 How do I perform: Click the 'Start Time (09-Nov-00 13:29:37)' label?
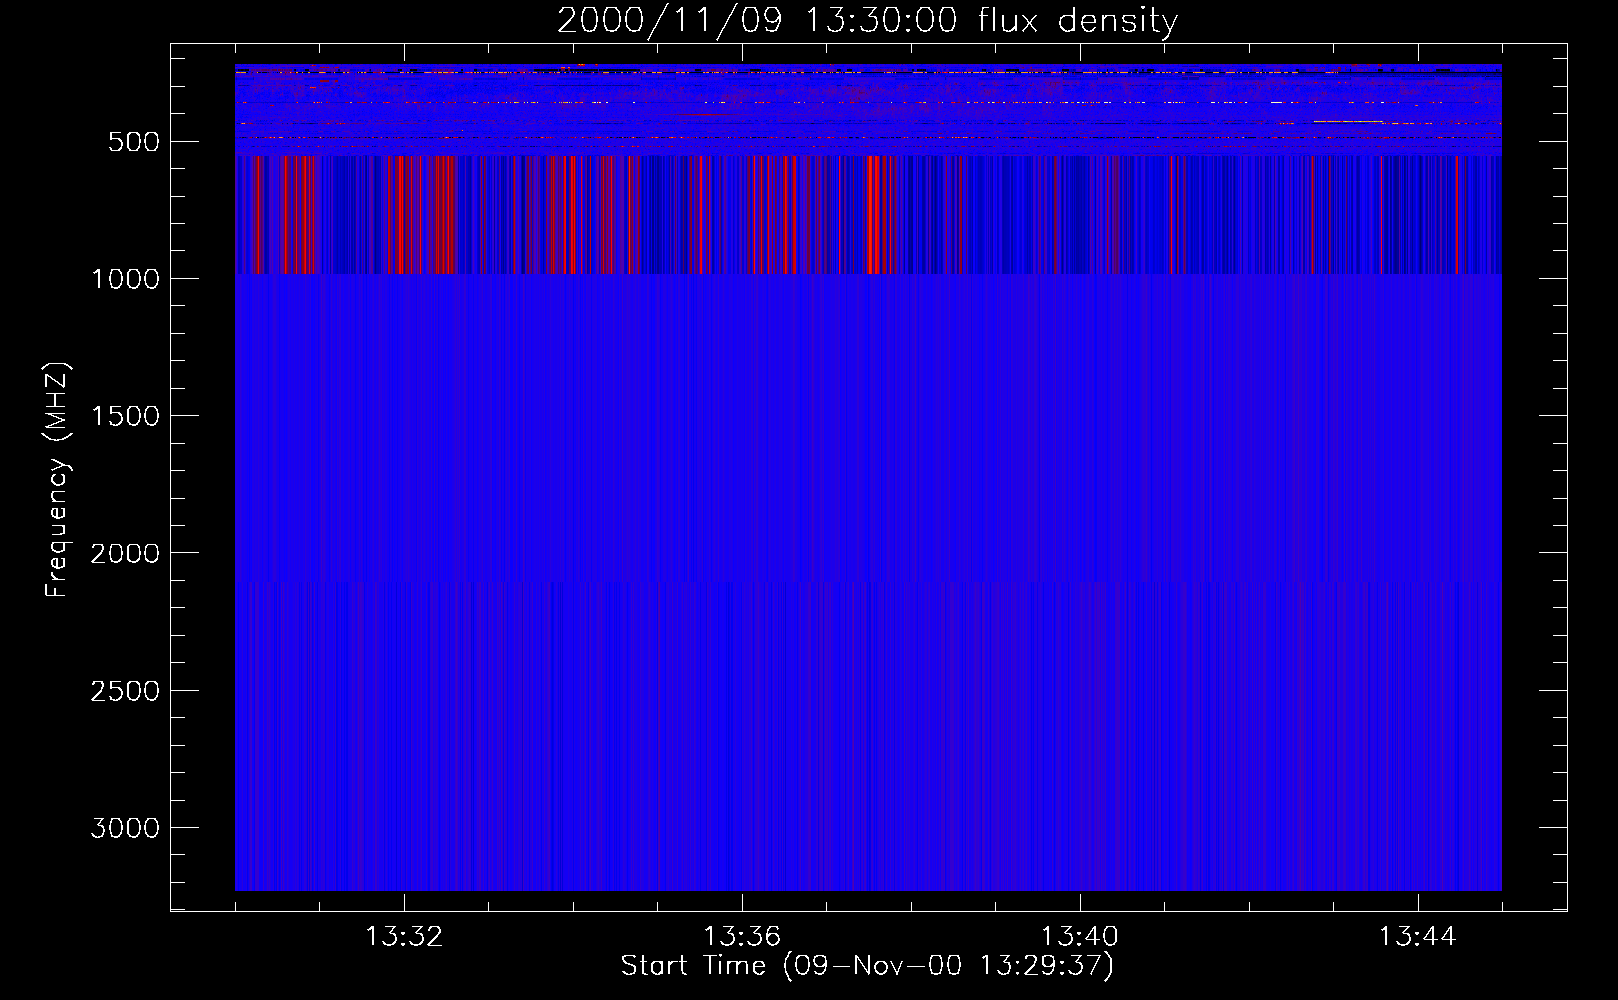click(867, 966)
